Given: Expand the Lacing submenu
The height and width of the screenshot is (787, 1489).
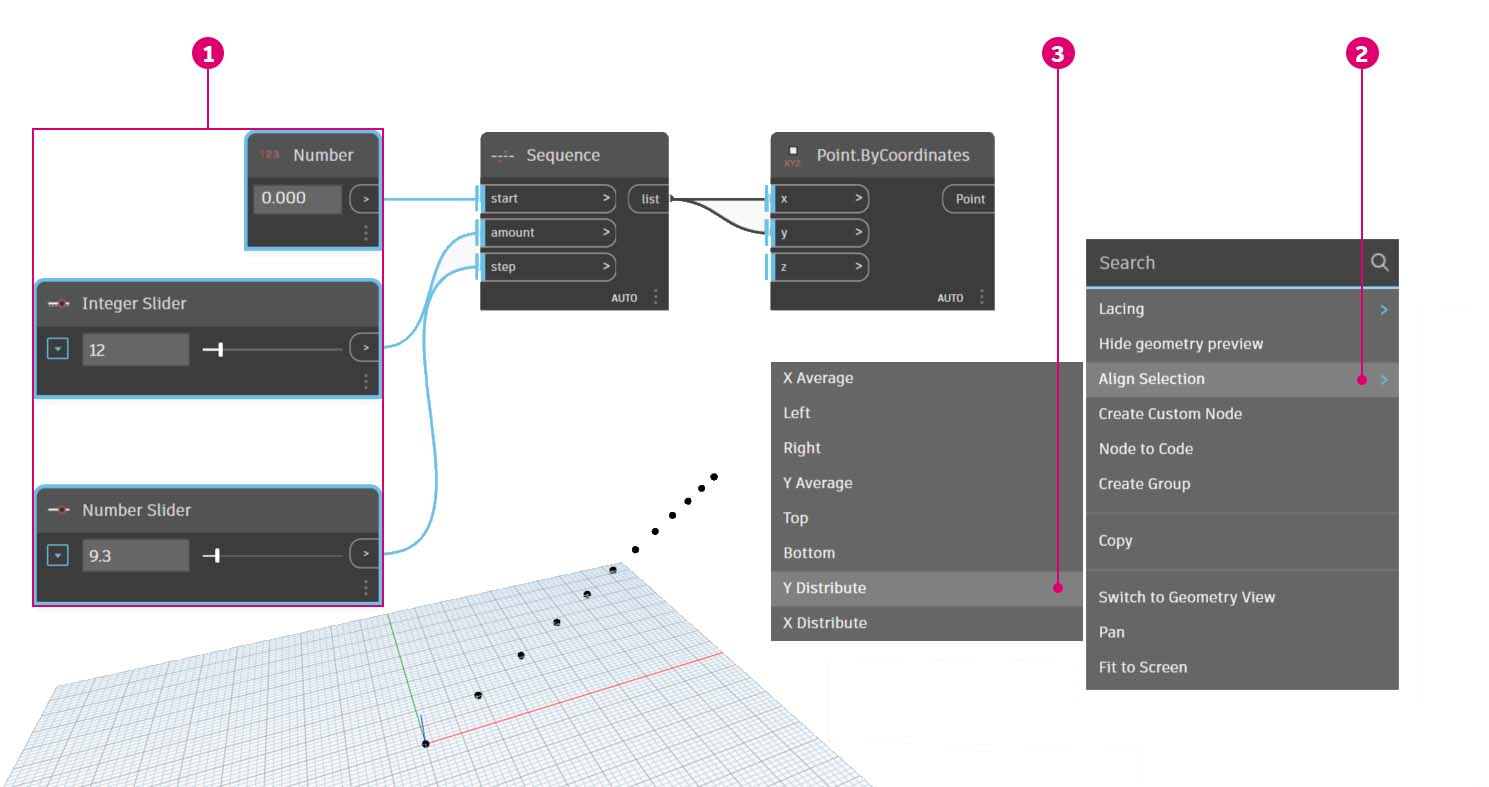Looking at the screenshot, I should click(x=1384, y=310).
